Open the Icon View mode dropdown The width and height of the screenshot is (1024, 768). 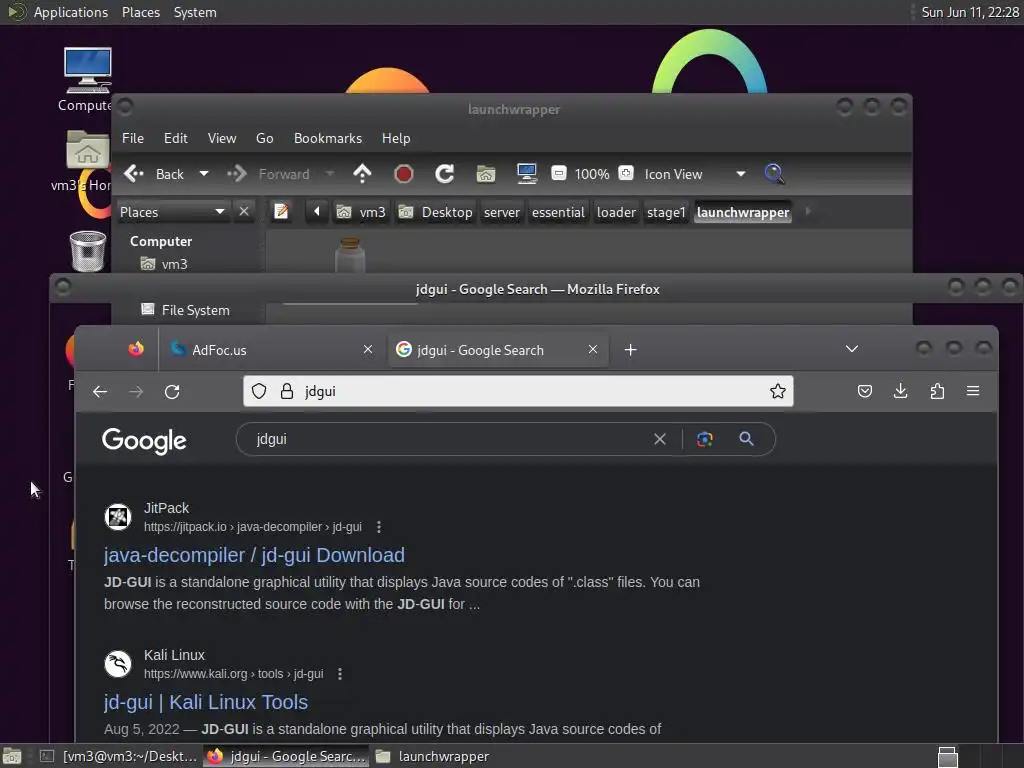click(695, 174)
